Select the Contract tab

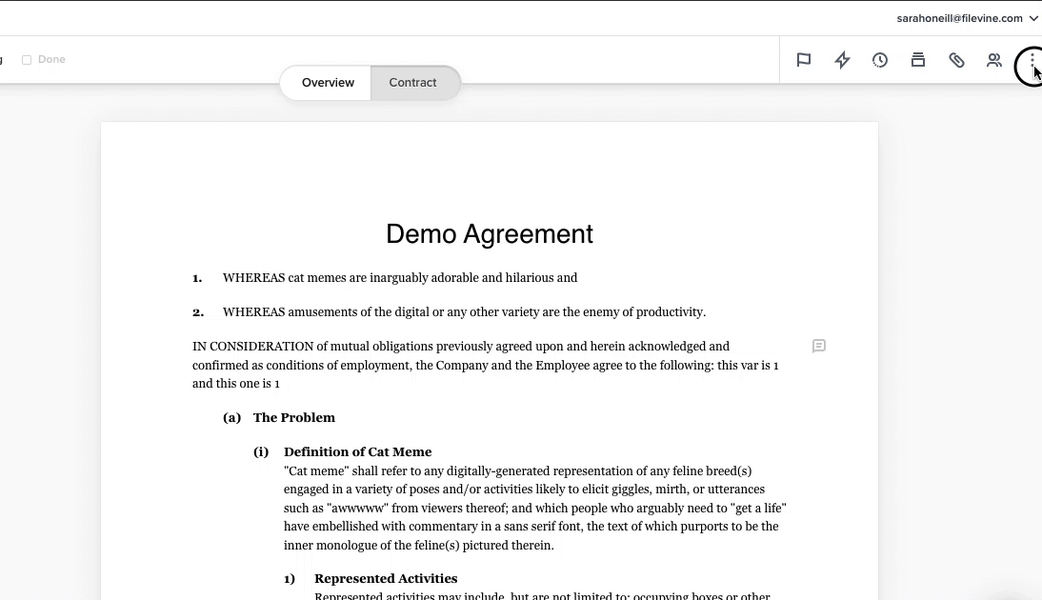(413, 83)
